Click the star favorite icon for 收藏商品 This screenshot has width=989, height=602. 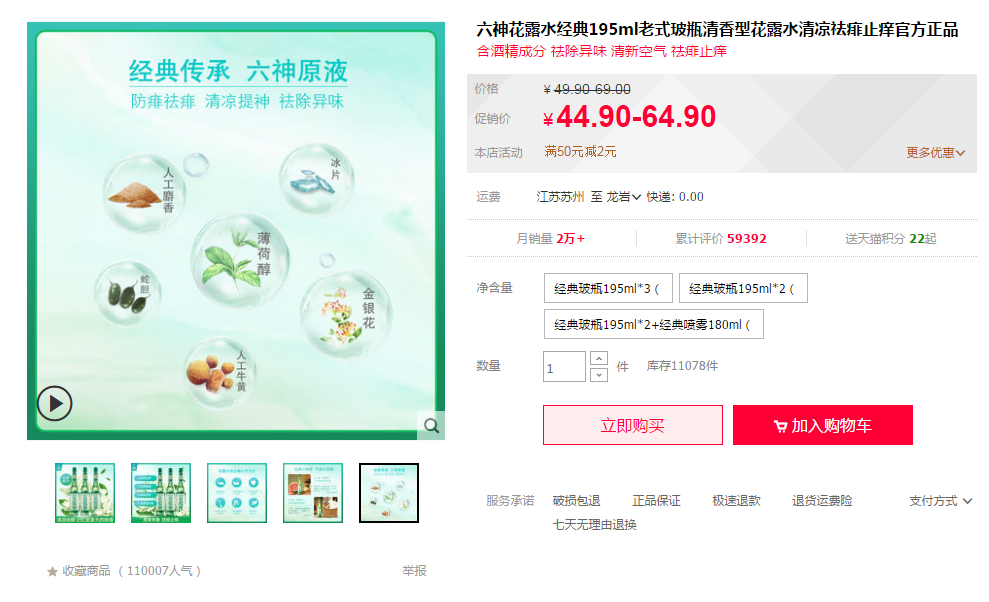[52, 572]
